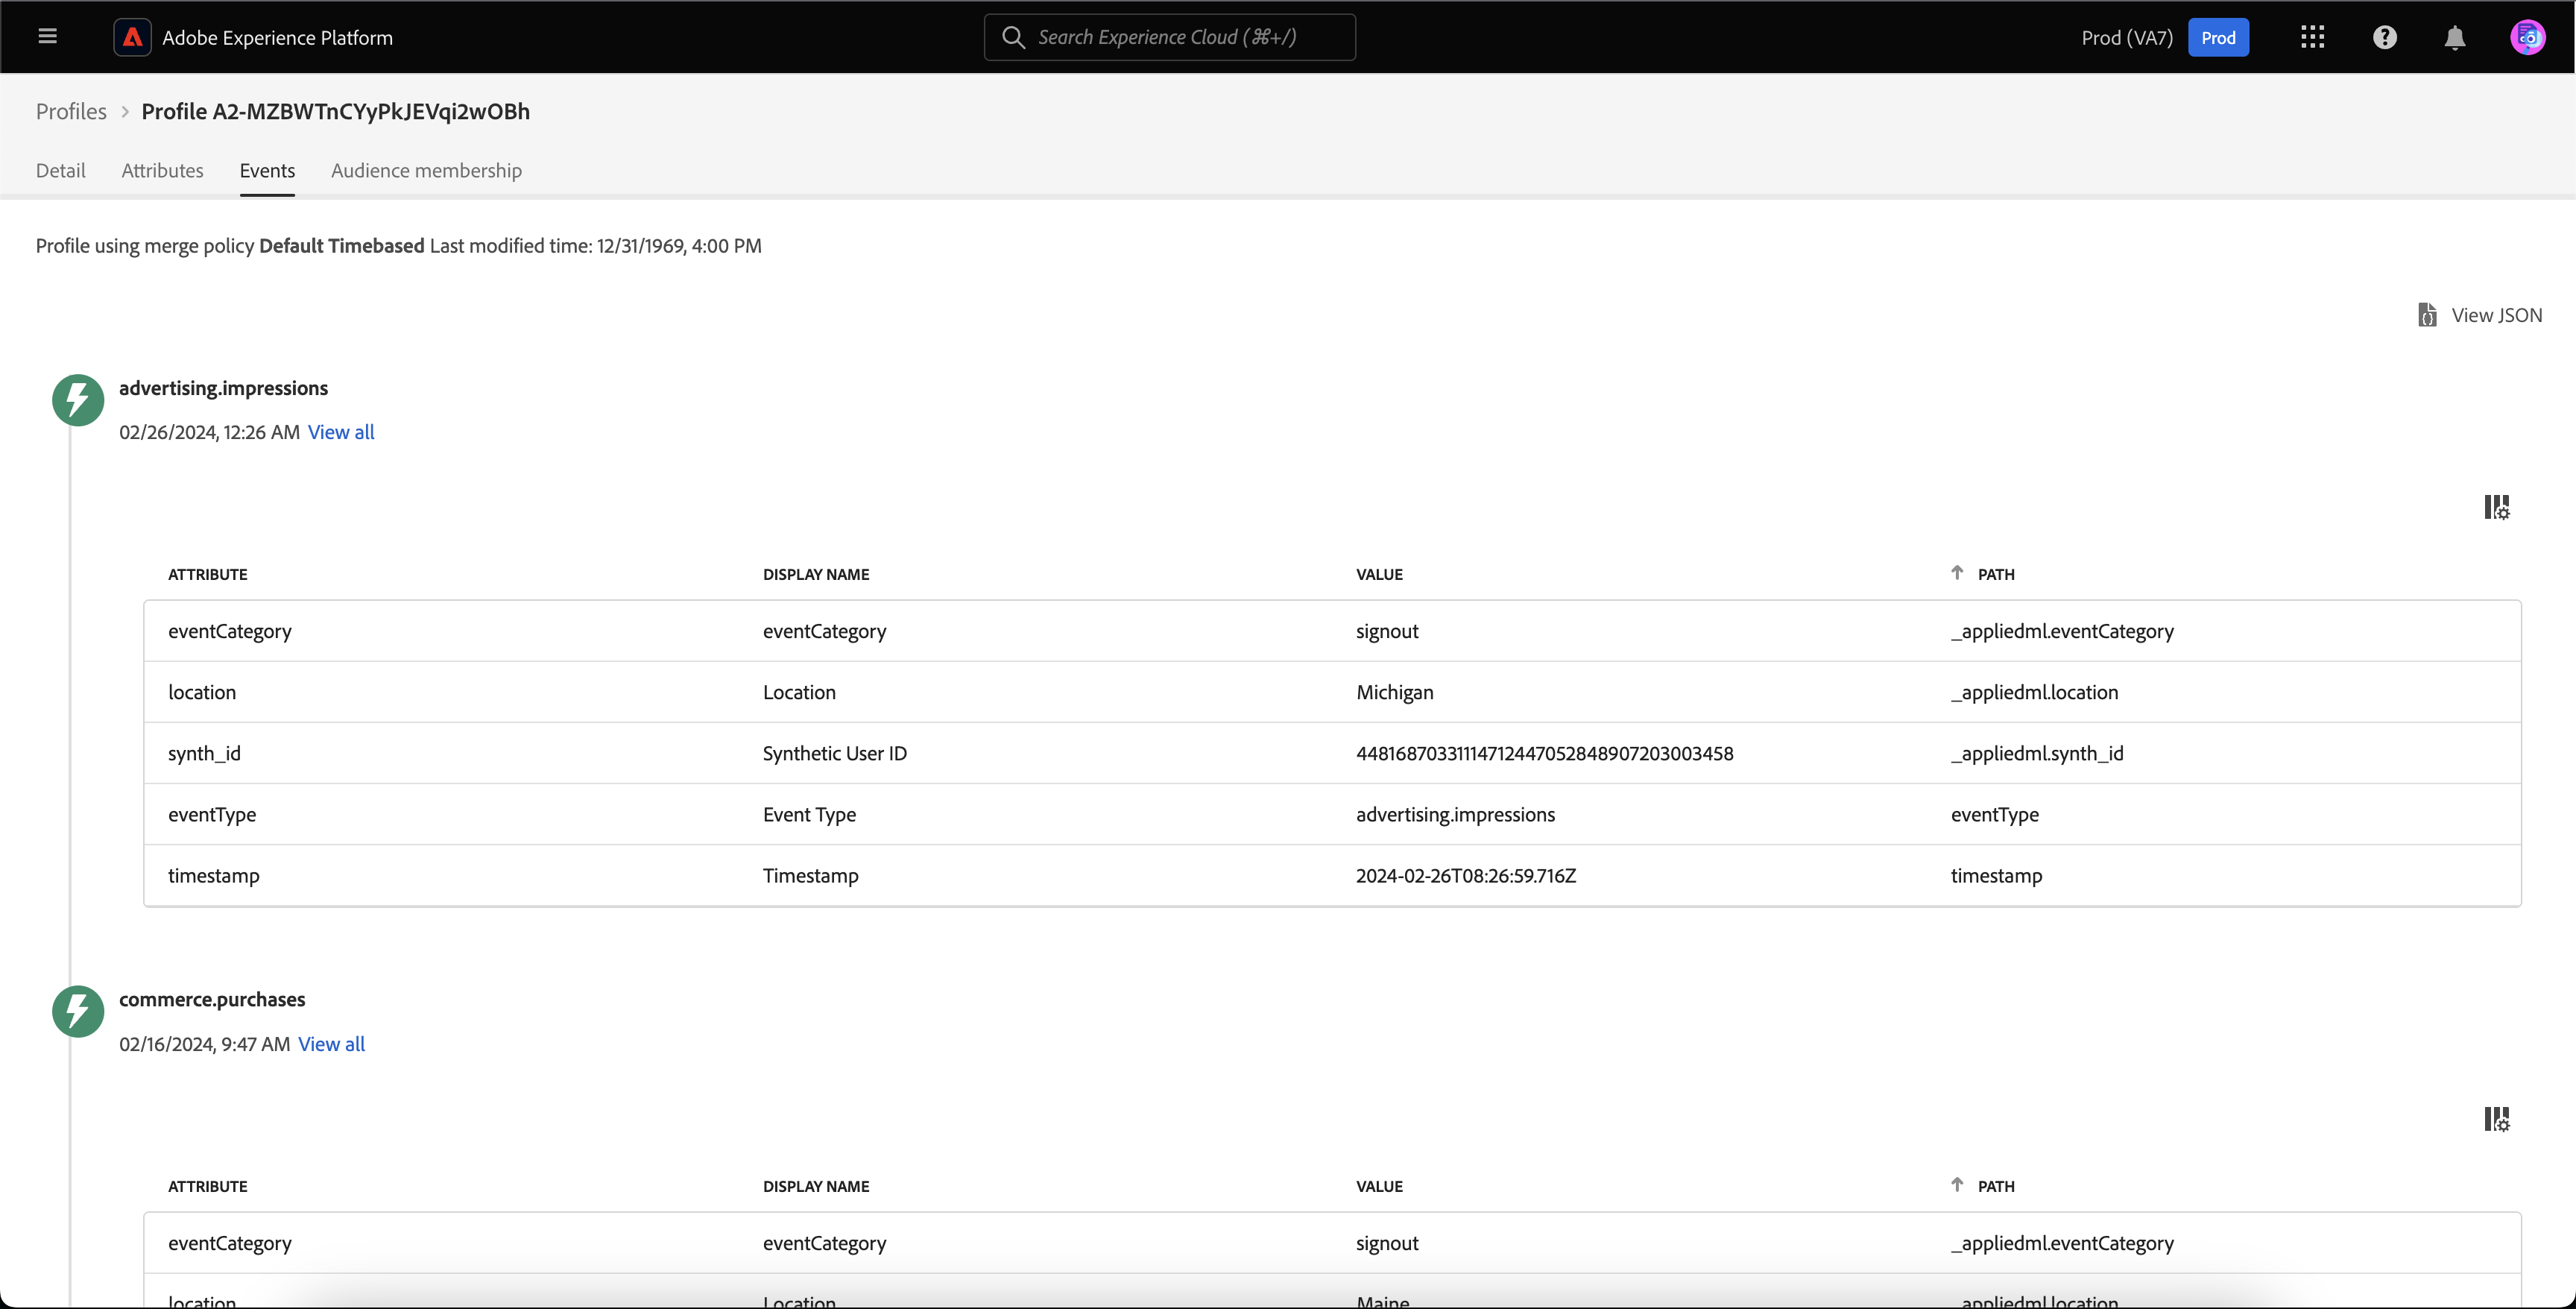This screenshot has width=2576, height=1309.
Task: Configure columns for advertising.impressions table
Action: [x=2496, y=507]
